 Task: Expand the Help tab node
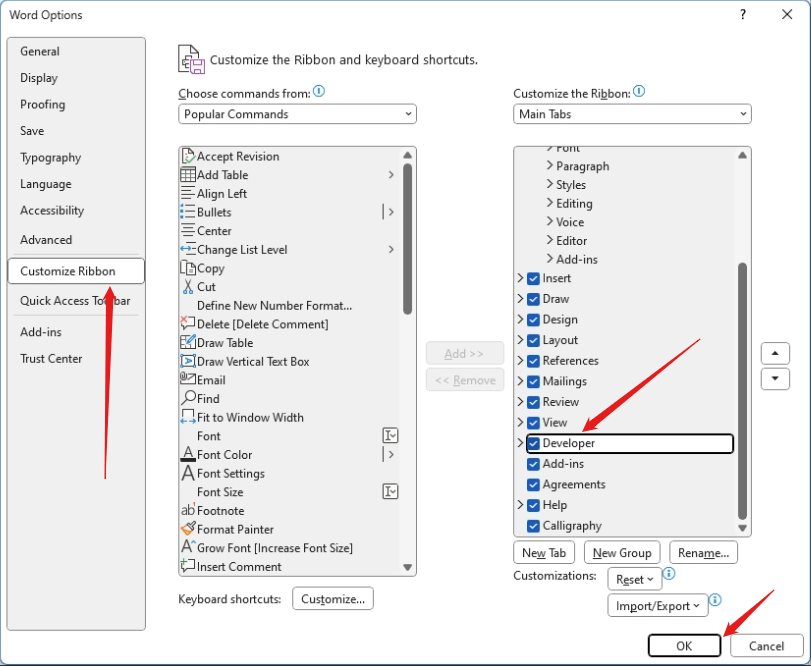tap(520, 505)
